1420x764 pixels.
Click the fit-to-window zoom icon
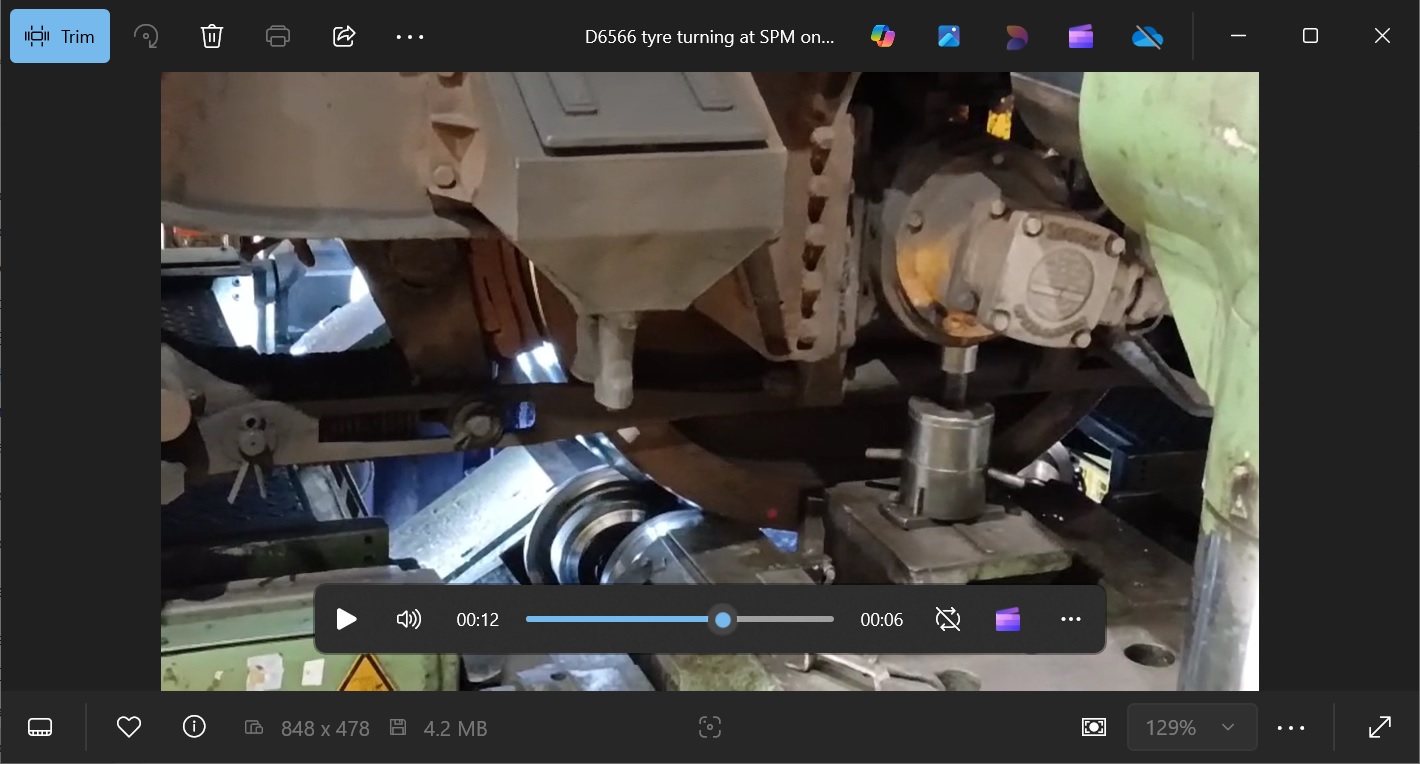coord(1094,727)
